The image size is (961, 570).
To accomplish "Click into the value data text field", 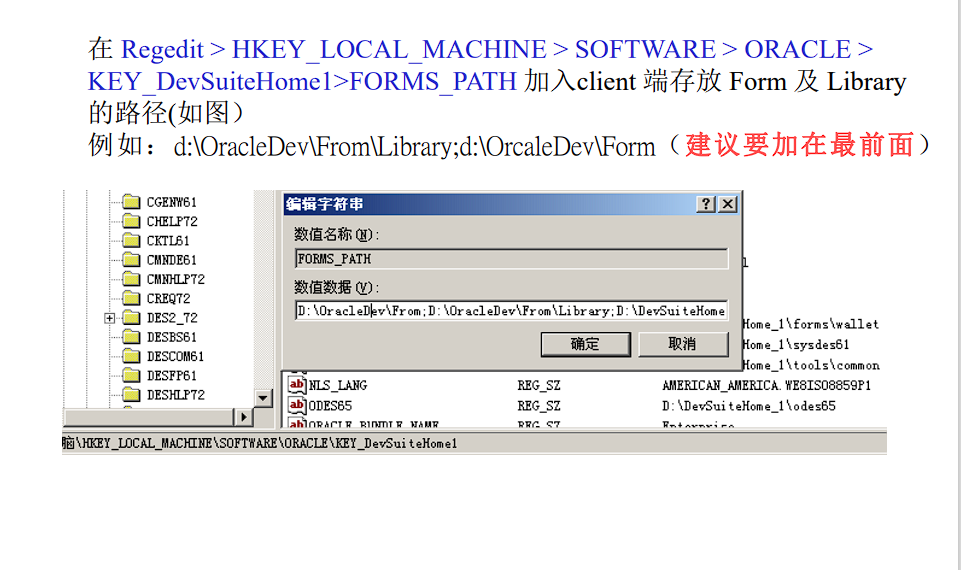I will 511,311.
